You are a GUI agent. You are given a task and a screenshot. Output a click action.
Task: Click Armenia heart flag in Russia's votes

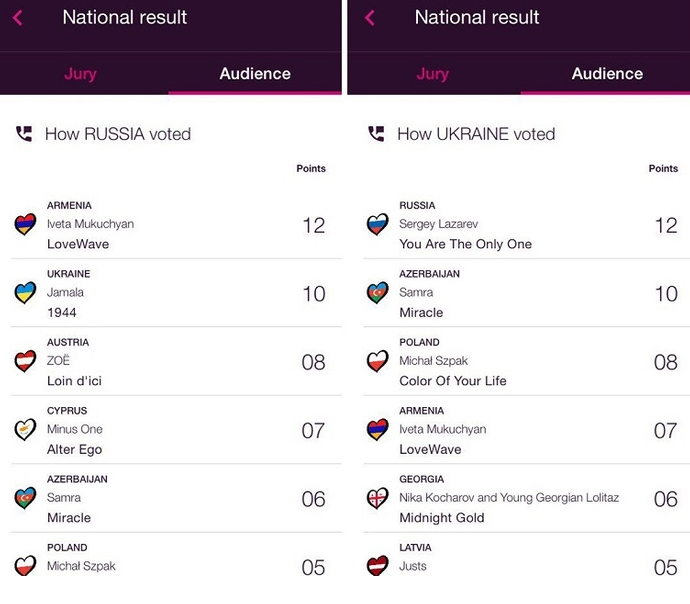click(x=25, y=224)
